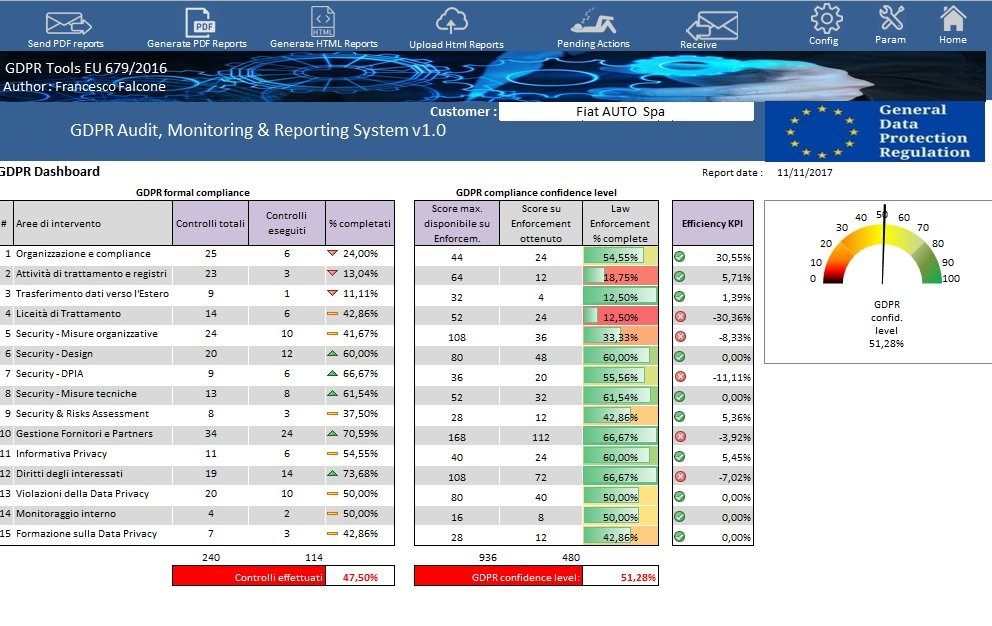Open Pending Actions icon
Viewport: 992px width, 626px height.
[x=593, y=22]
